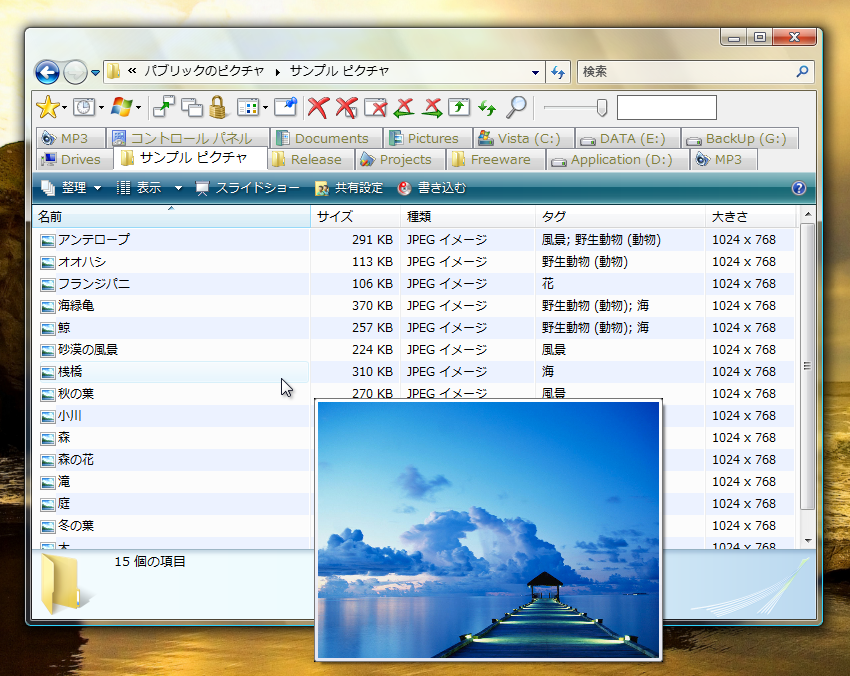850x676 pixels.
Task: Click the toolbar slider handle
Action: click(x=601, y=107)
